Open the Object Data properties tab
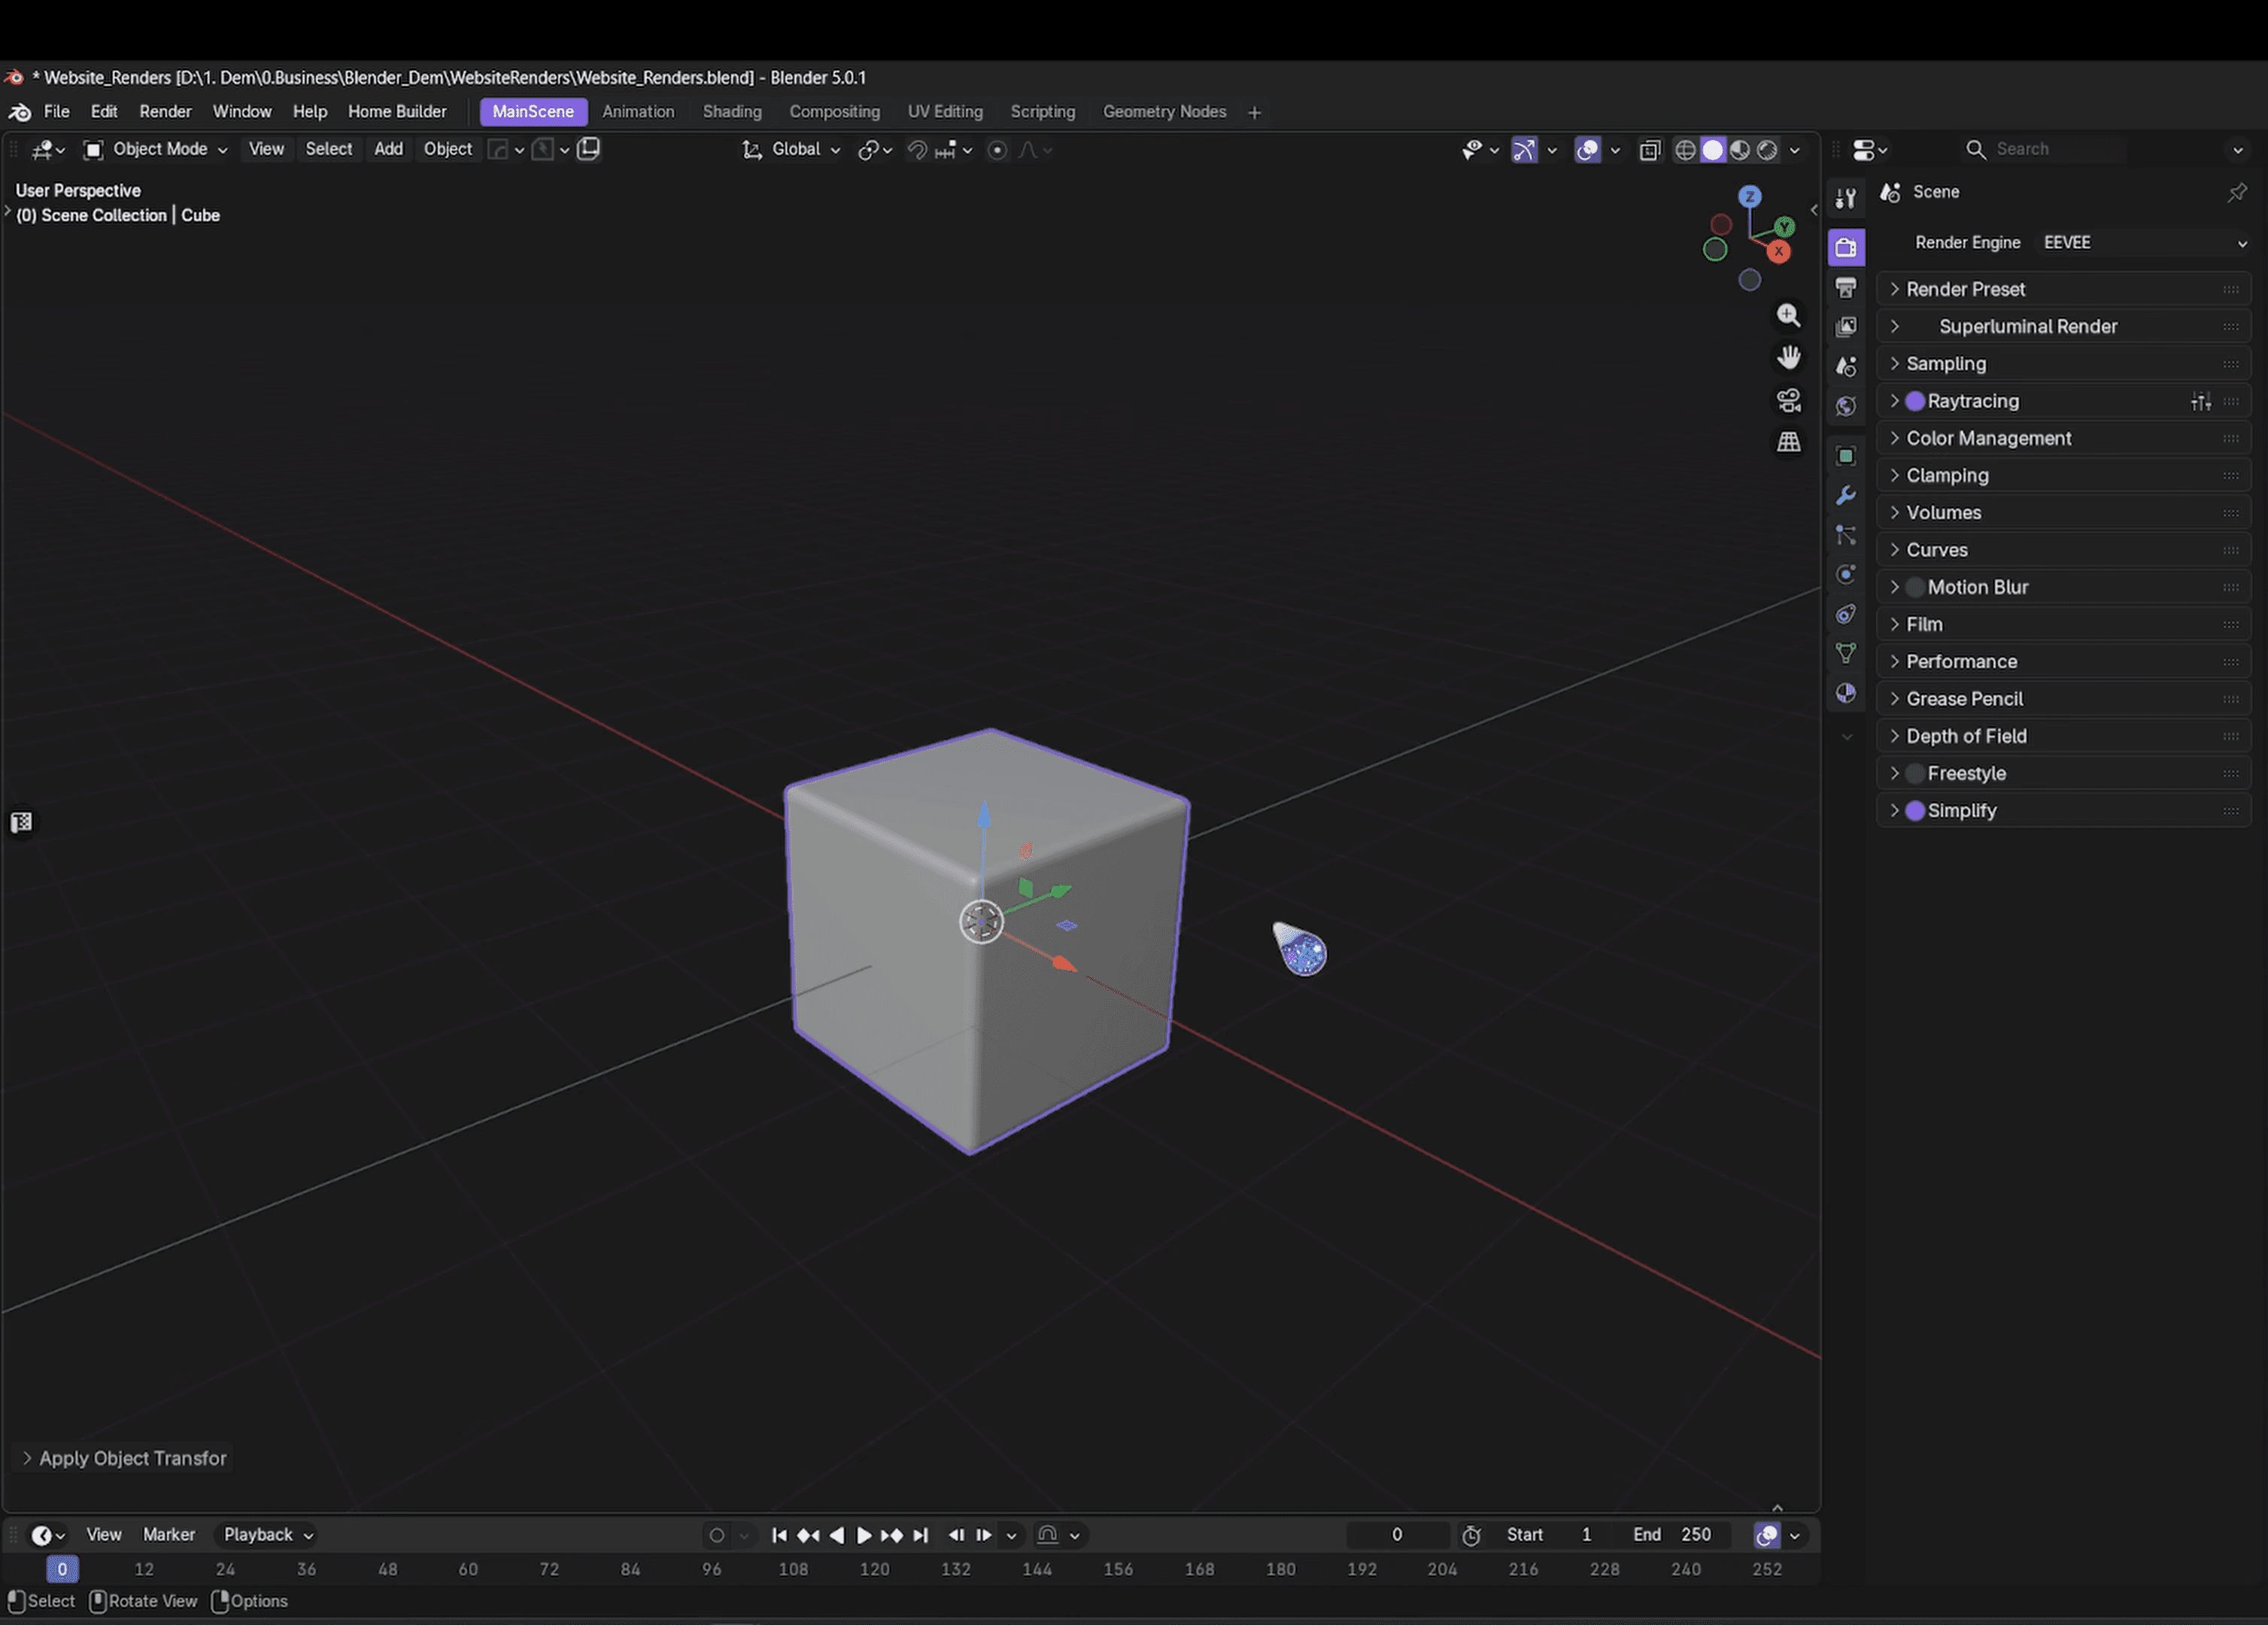This screenshot has width=2268, height=1625. (1846, 653)
